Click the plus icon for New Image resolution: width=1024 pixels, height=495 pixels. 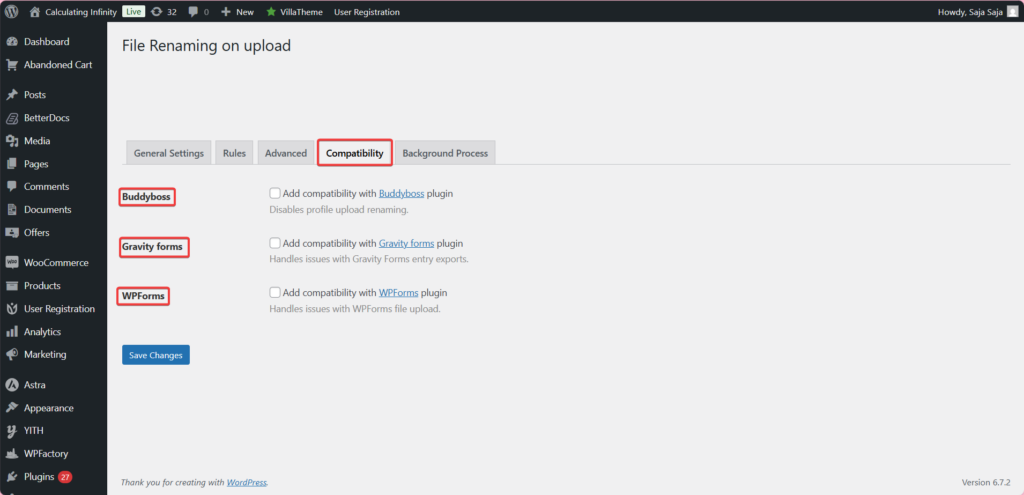226,12
